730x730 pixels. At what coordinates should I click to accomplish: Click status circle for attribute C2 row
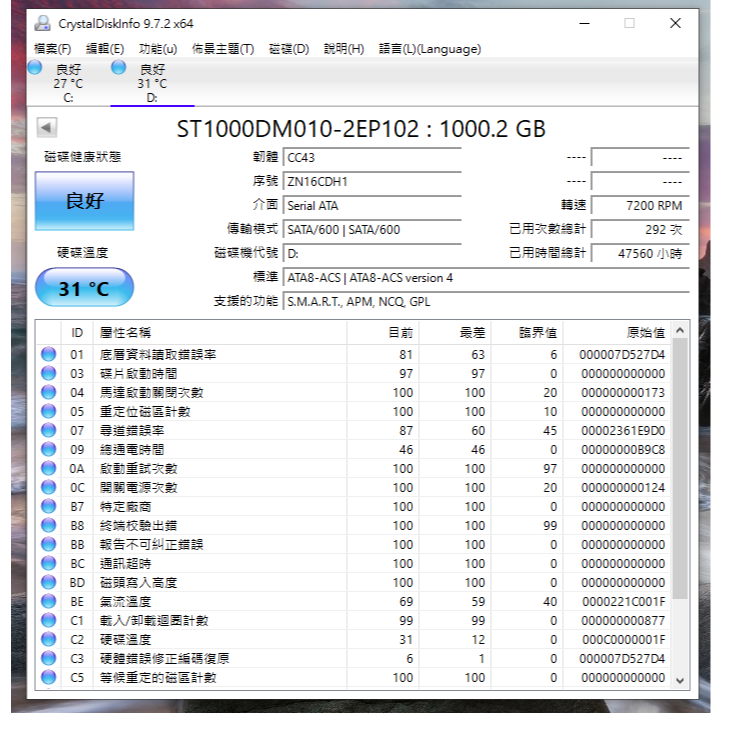click(x=48, y=640)
